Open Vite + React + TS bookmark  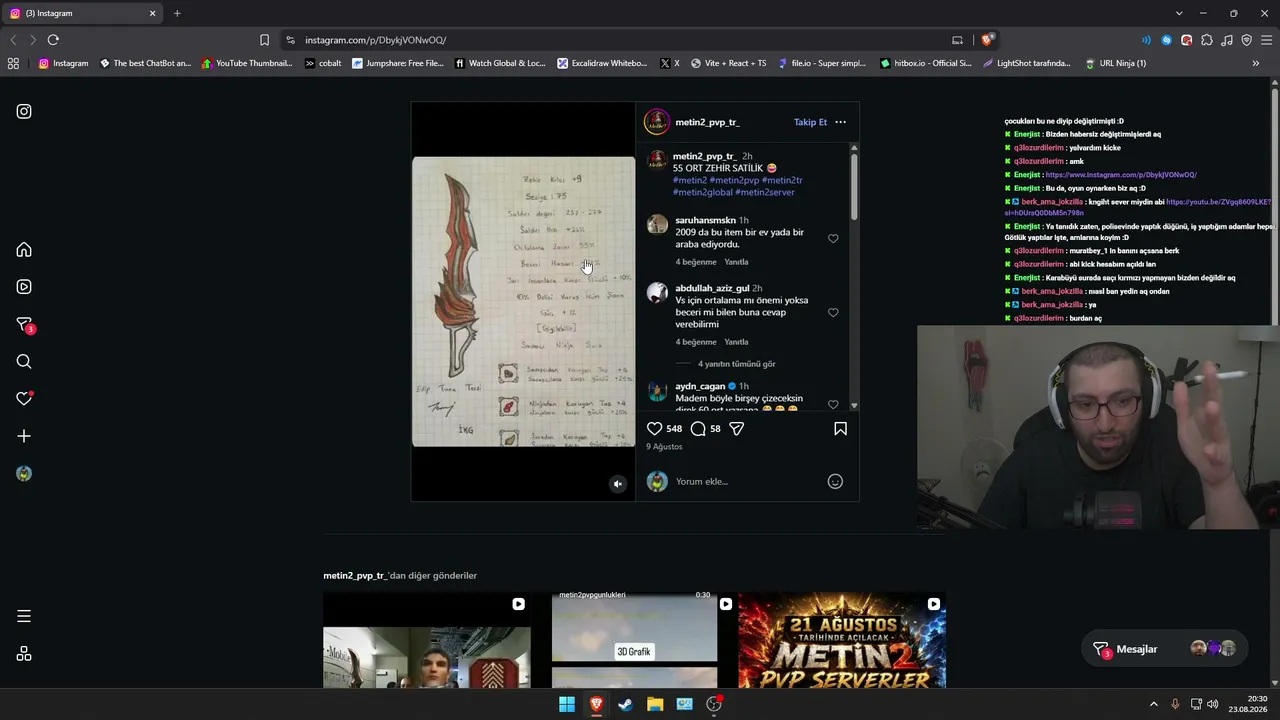click(x=728, y=63)
